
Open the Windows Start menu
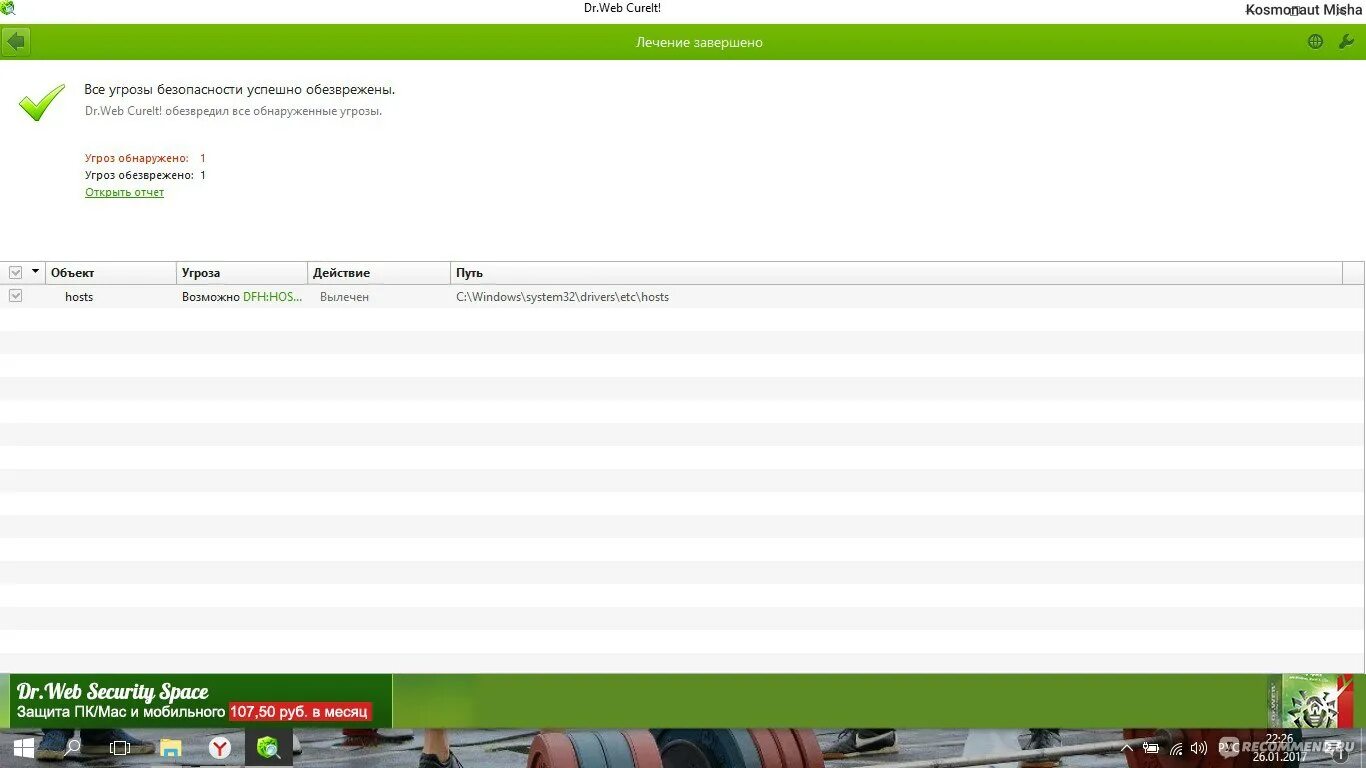23,747
